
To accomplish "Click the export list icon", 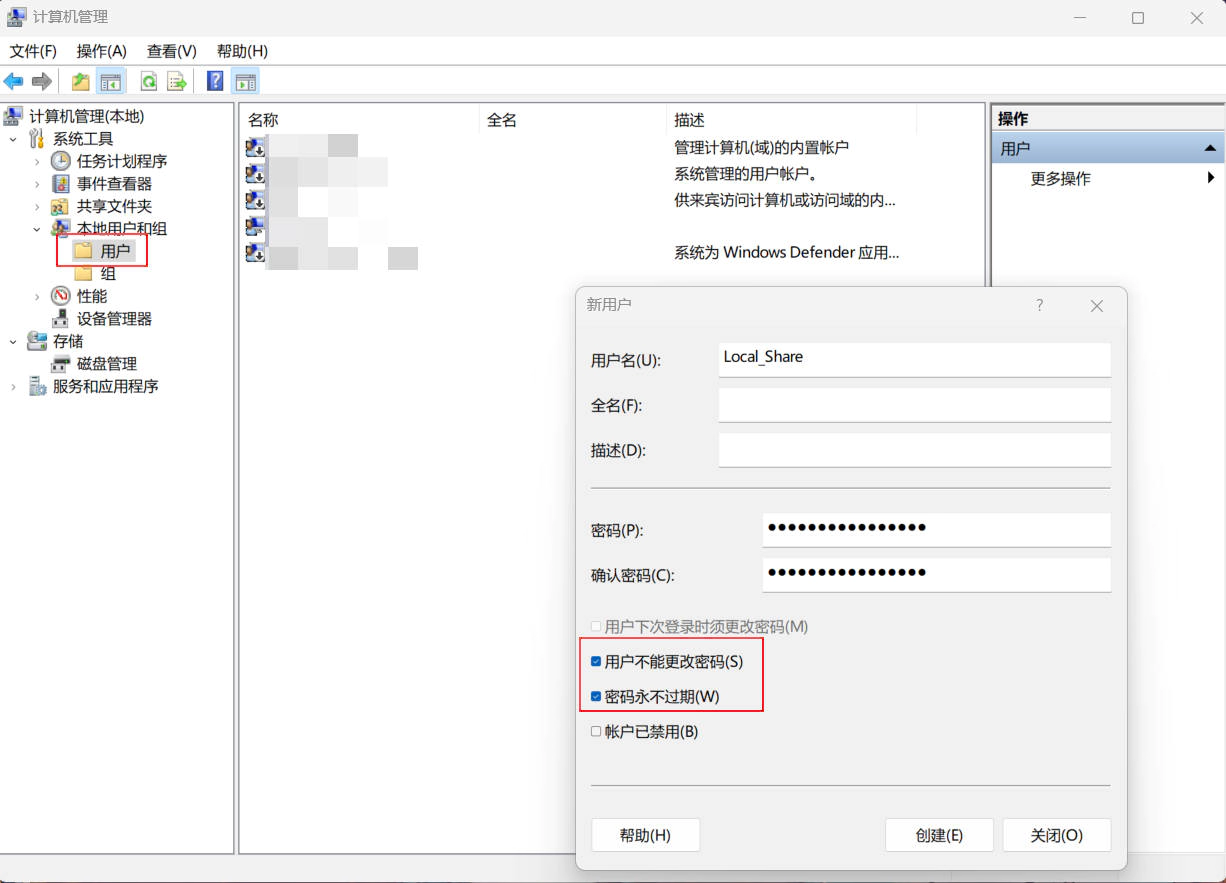I will (176, 81).
